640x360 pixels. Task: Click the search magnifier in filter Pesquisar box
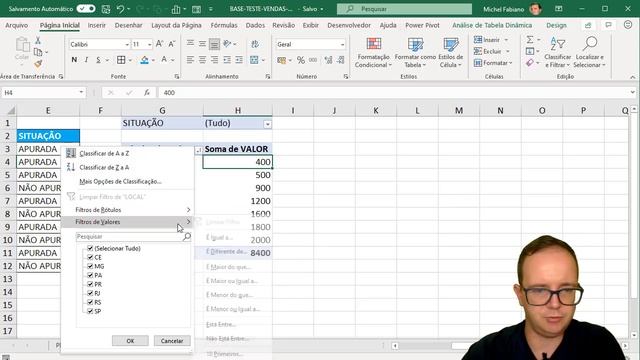(187, 237)
